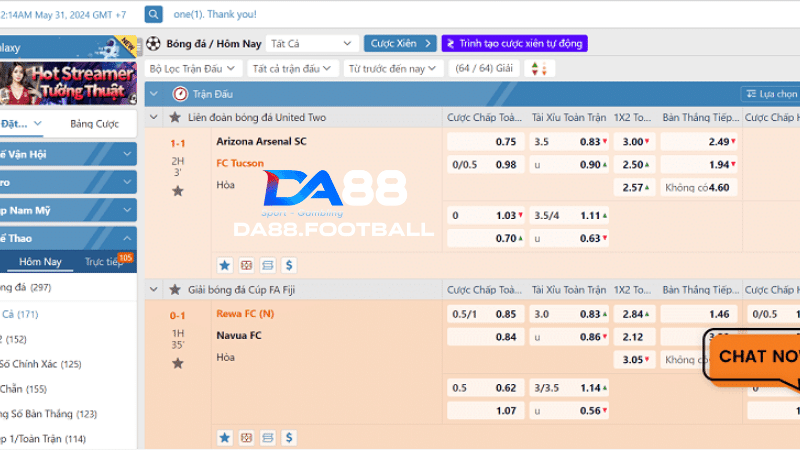800x450 pixels.
Task: Click the red clock icon next to Trận Đấu
Action: coord(180,94)
